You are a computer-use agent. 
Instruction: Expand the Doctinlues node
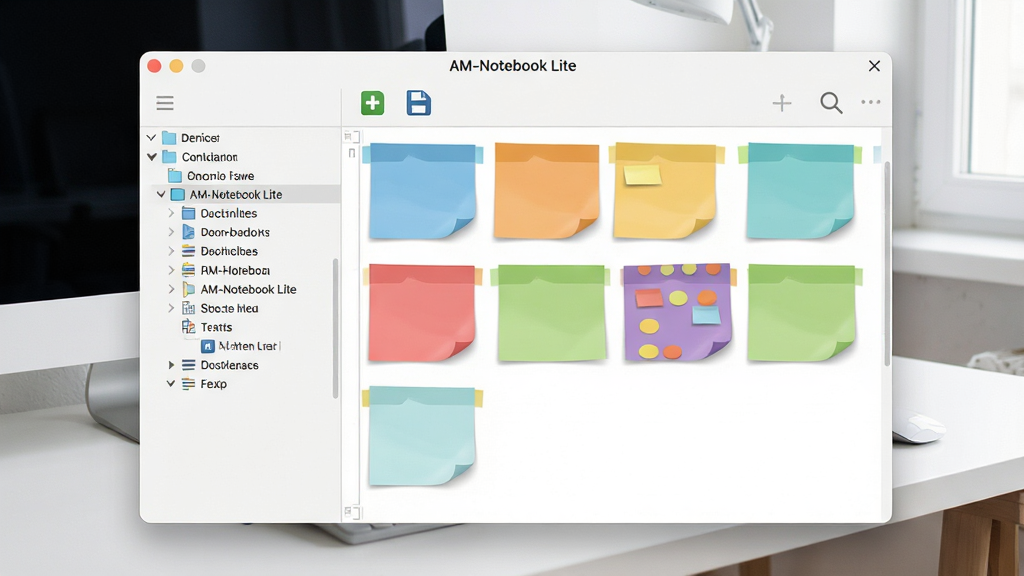171,213
